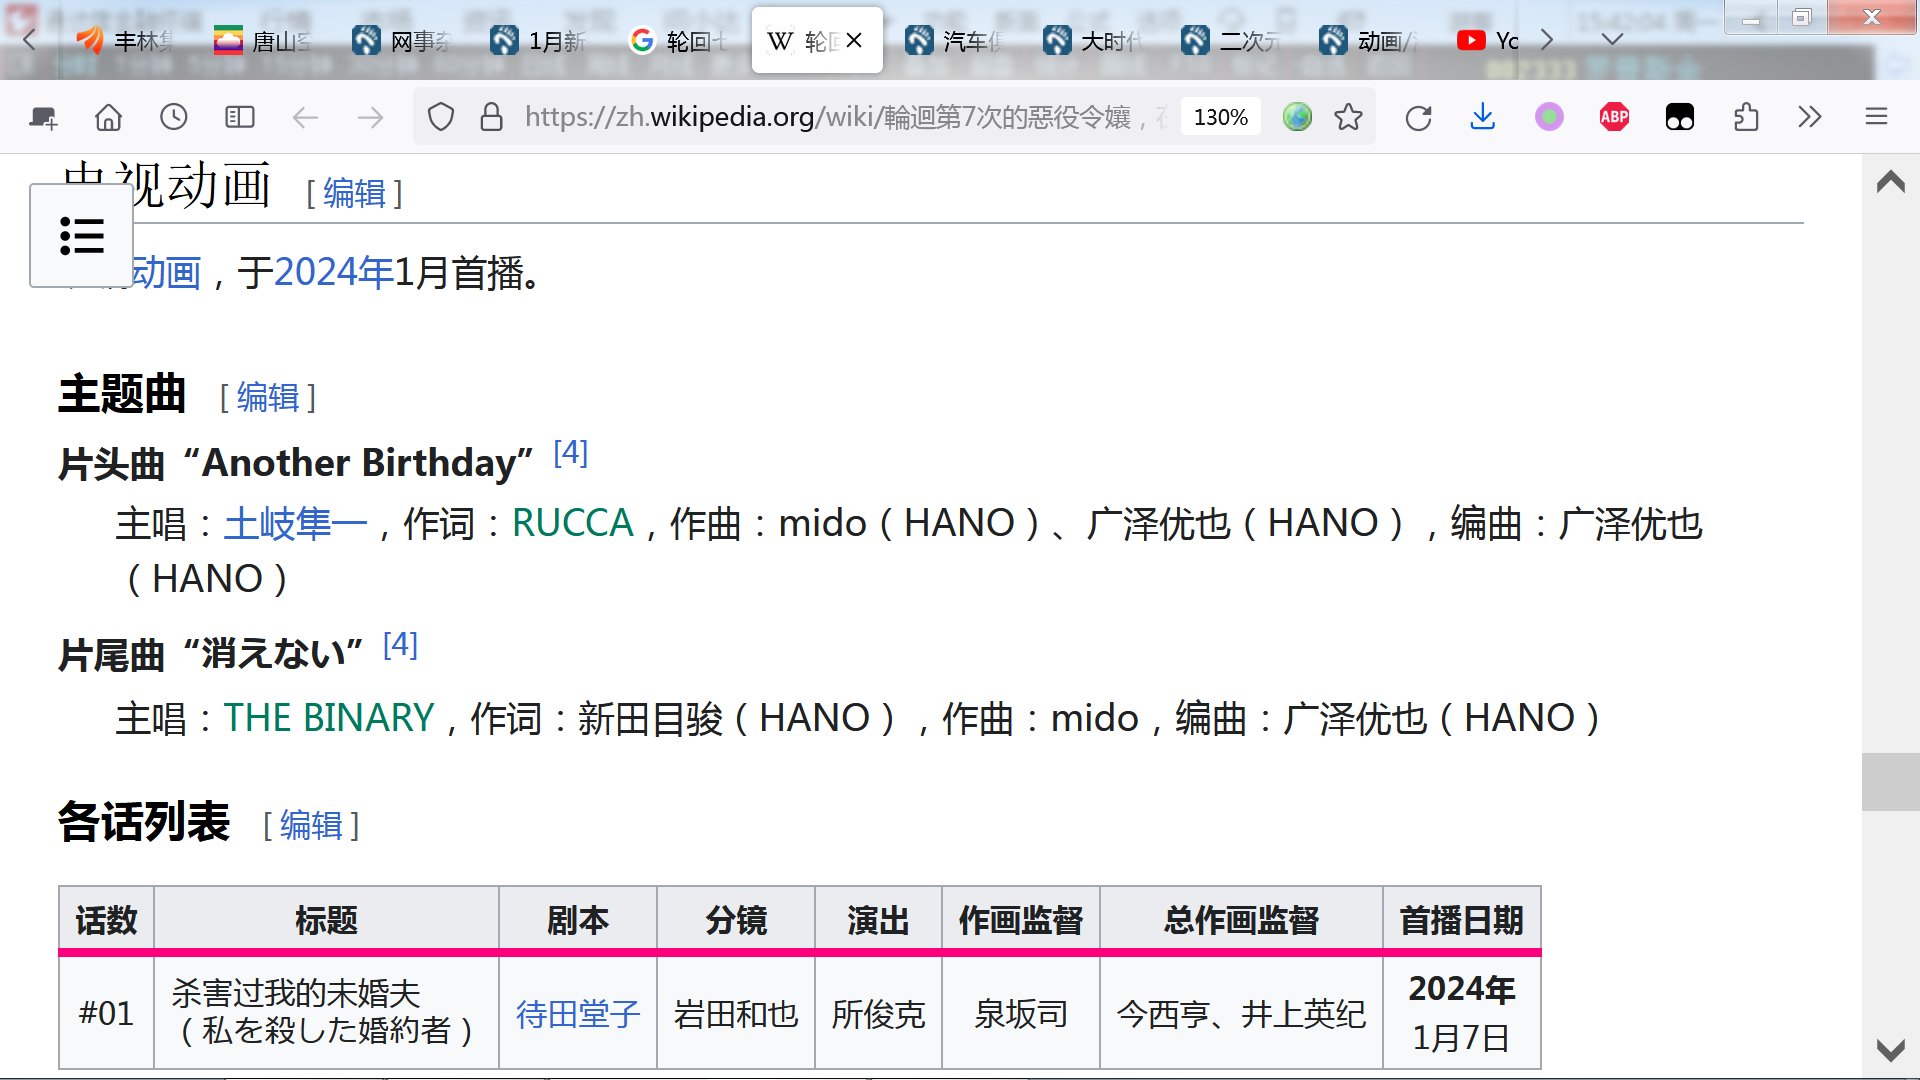Click the reference note [4] after Another Birthday
Viewport: 1920px width, 1080px height.
coord(571,452)
